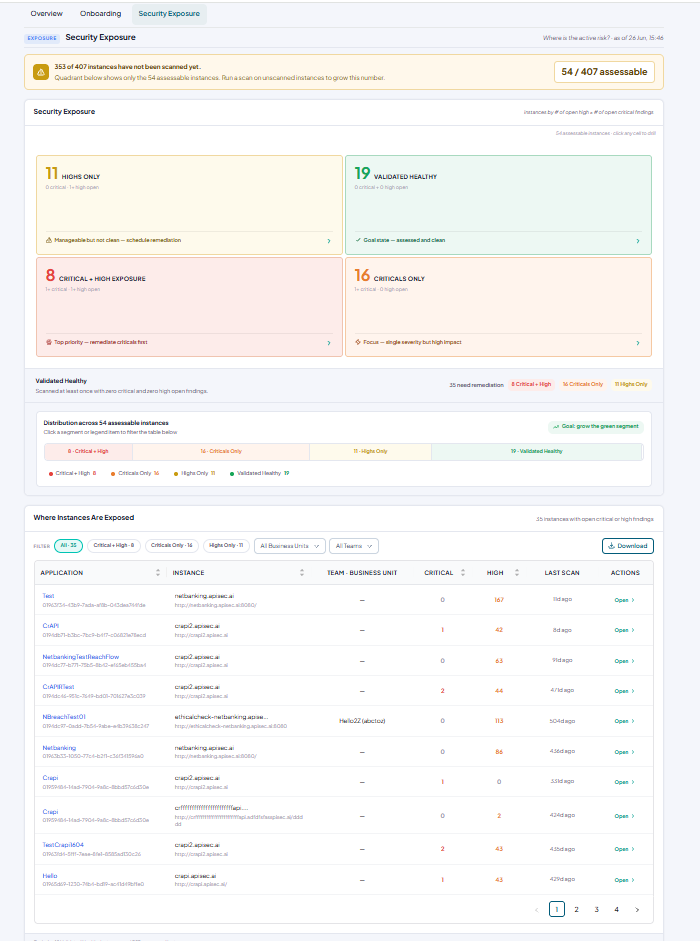Click the Highs Only legend item

(195, 474)
